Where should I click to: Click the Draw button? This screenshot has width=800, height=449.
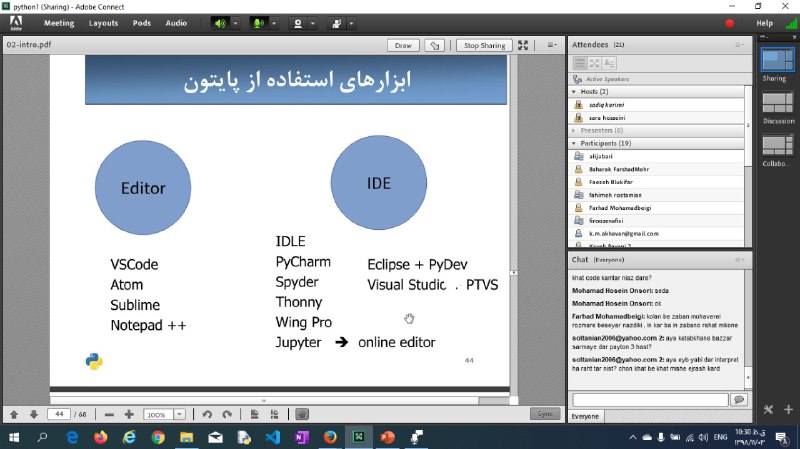[403, 45]
